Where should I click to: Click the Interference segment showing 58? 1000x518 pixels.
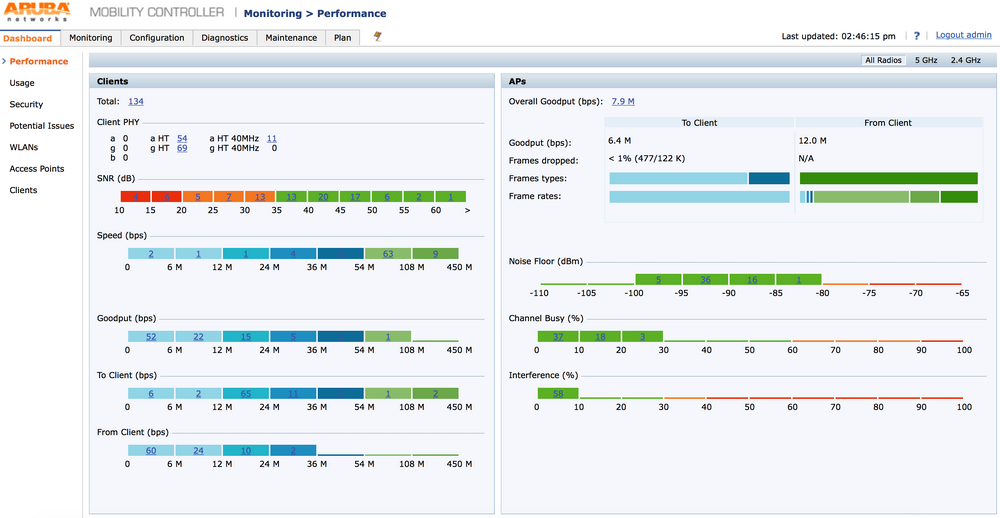point(558,394)
